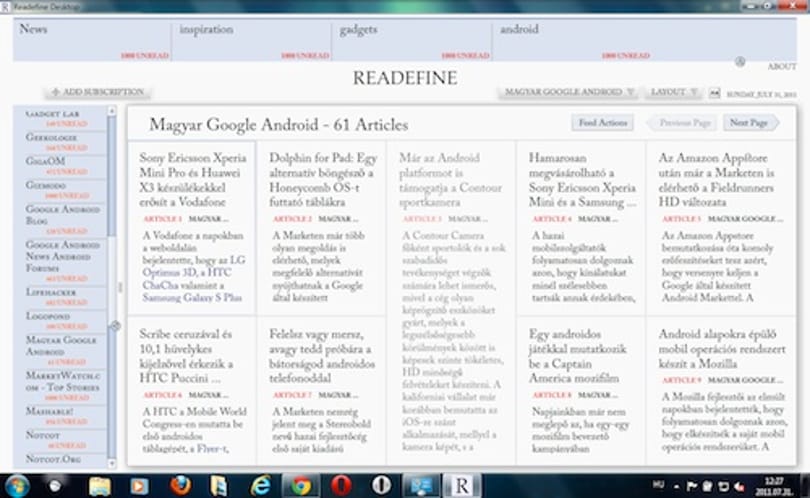Open article Hamarosan megvásárolható a Sony Ericsson
Screen dimensions: 810x498
[x=582, y=180]
